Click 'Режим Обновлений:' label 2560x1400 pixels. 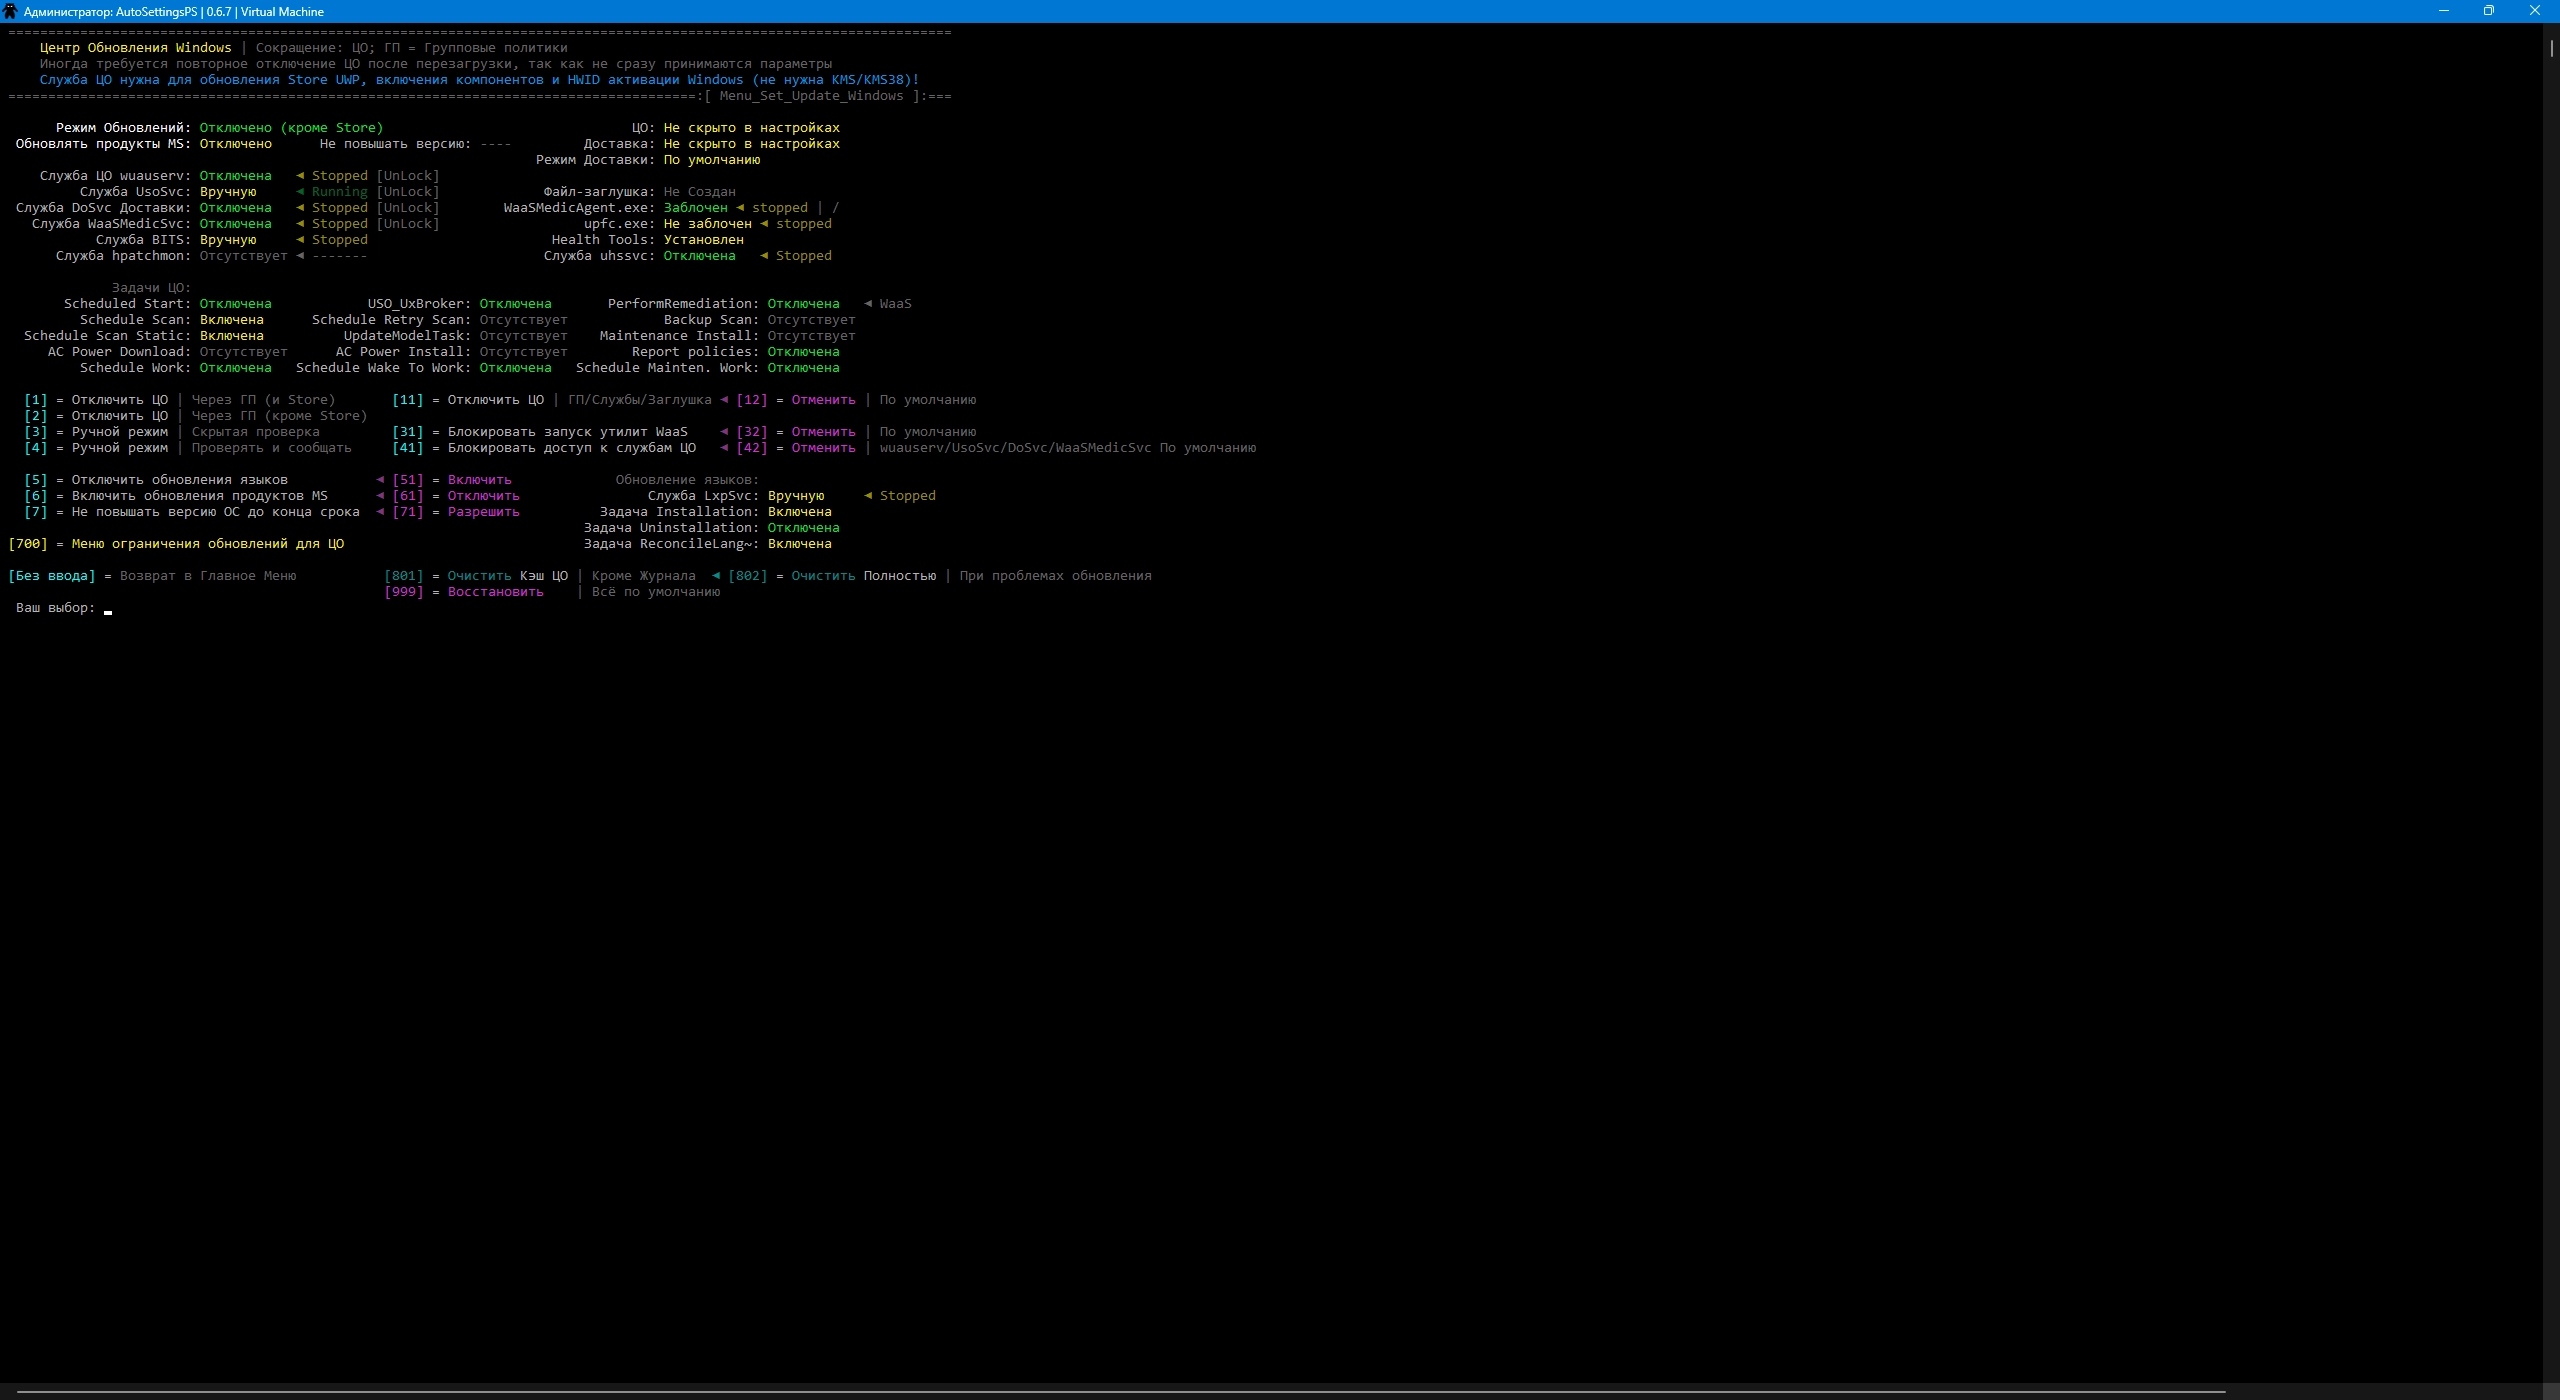pos(123,128)
